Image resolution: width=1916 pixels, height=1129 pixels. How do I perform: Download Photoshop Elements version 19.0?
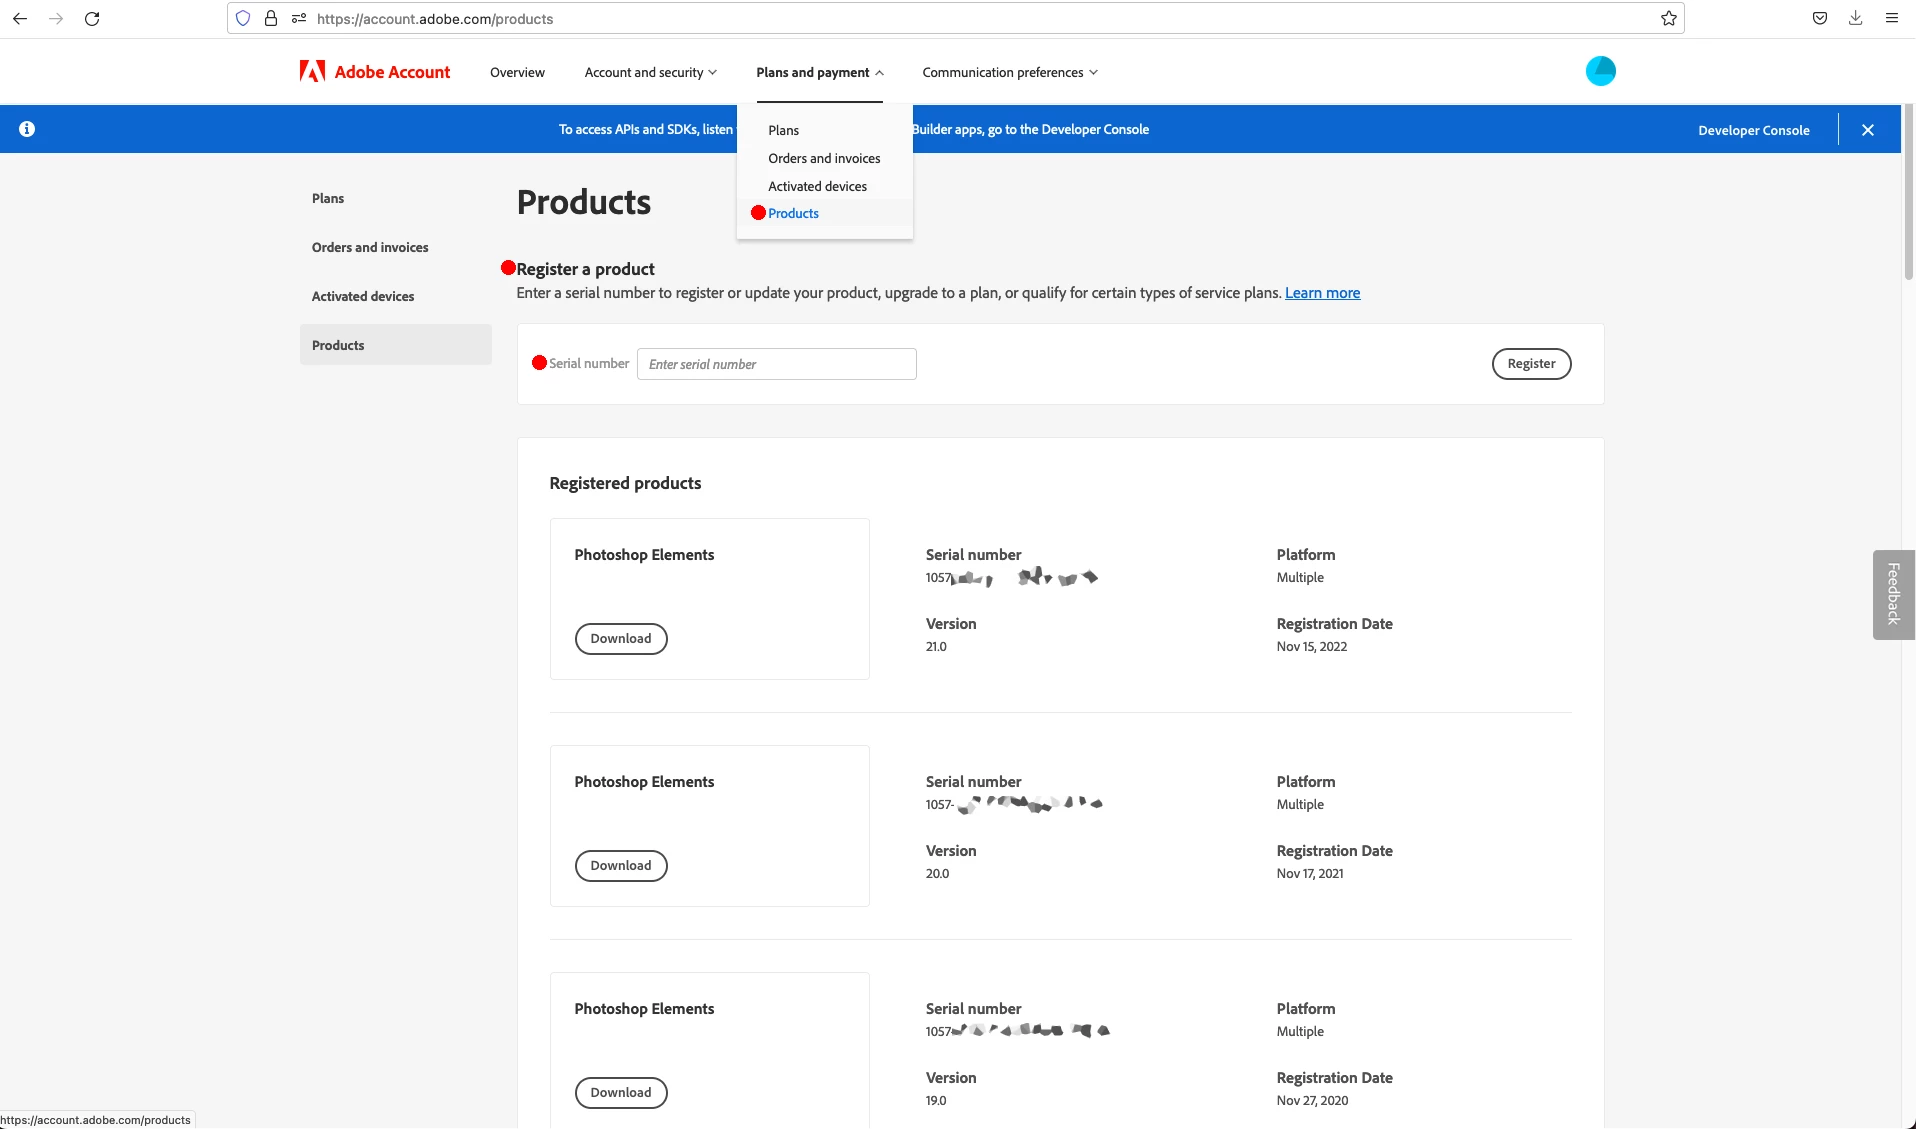pos(621,1093)
